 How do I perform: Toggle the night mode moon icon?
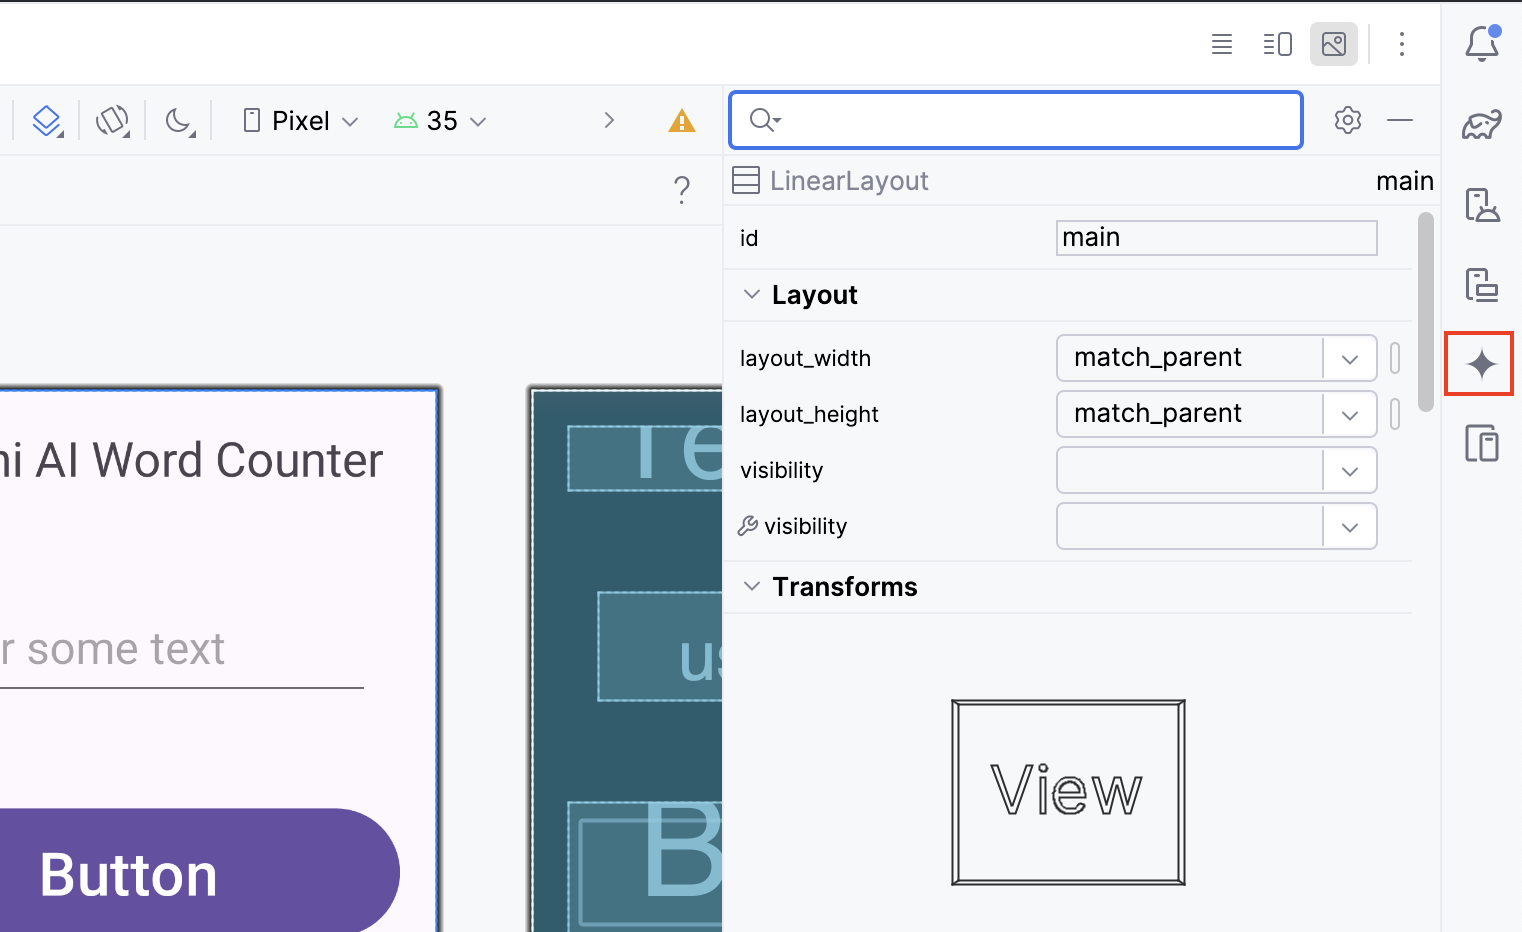(179, 121)
